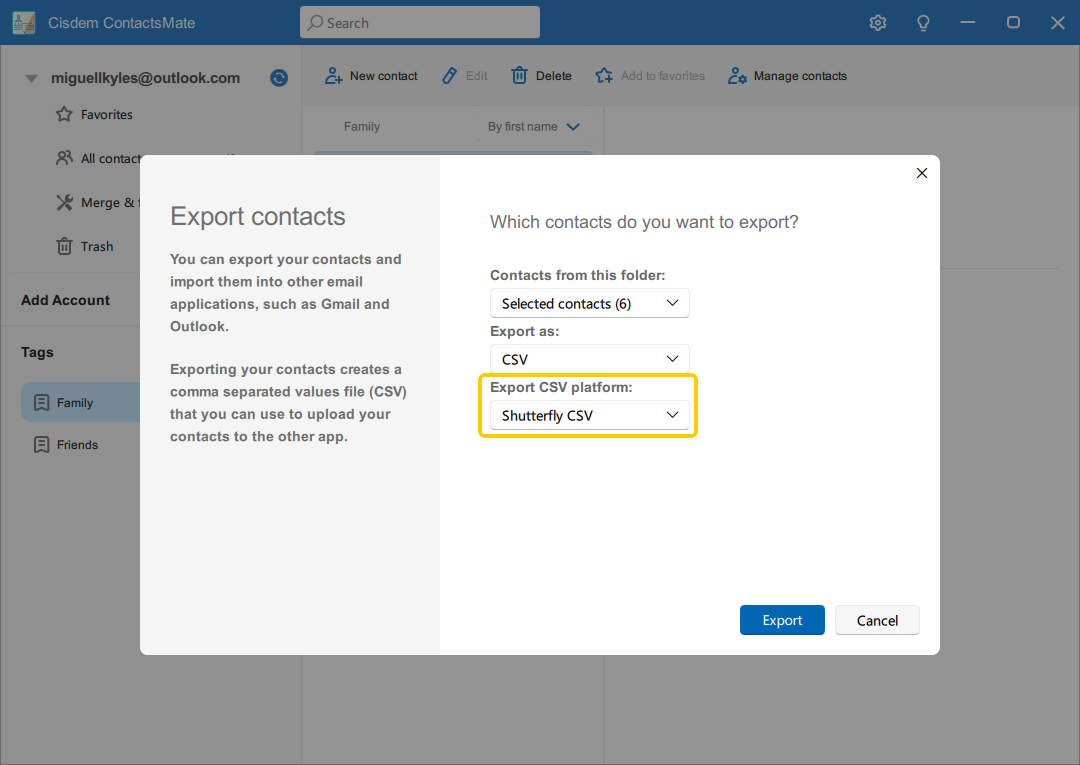Click the Favorites star icon in sidebar
Screen dimensions: 1080x765
click(64, 115)
